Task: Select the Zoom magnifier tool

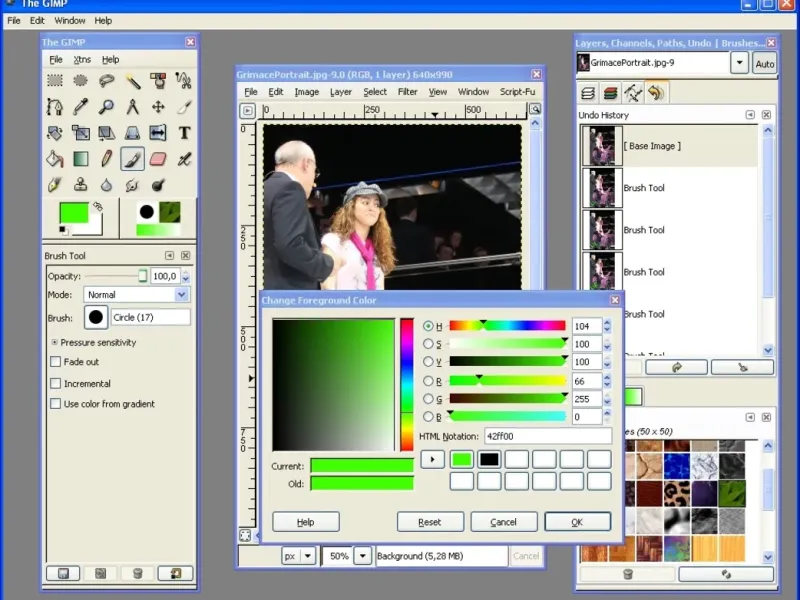Action: tap(106, 107)
